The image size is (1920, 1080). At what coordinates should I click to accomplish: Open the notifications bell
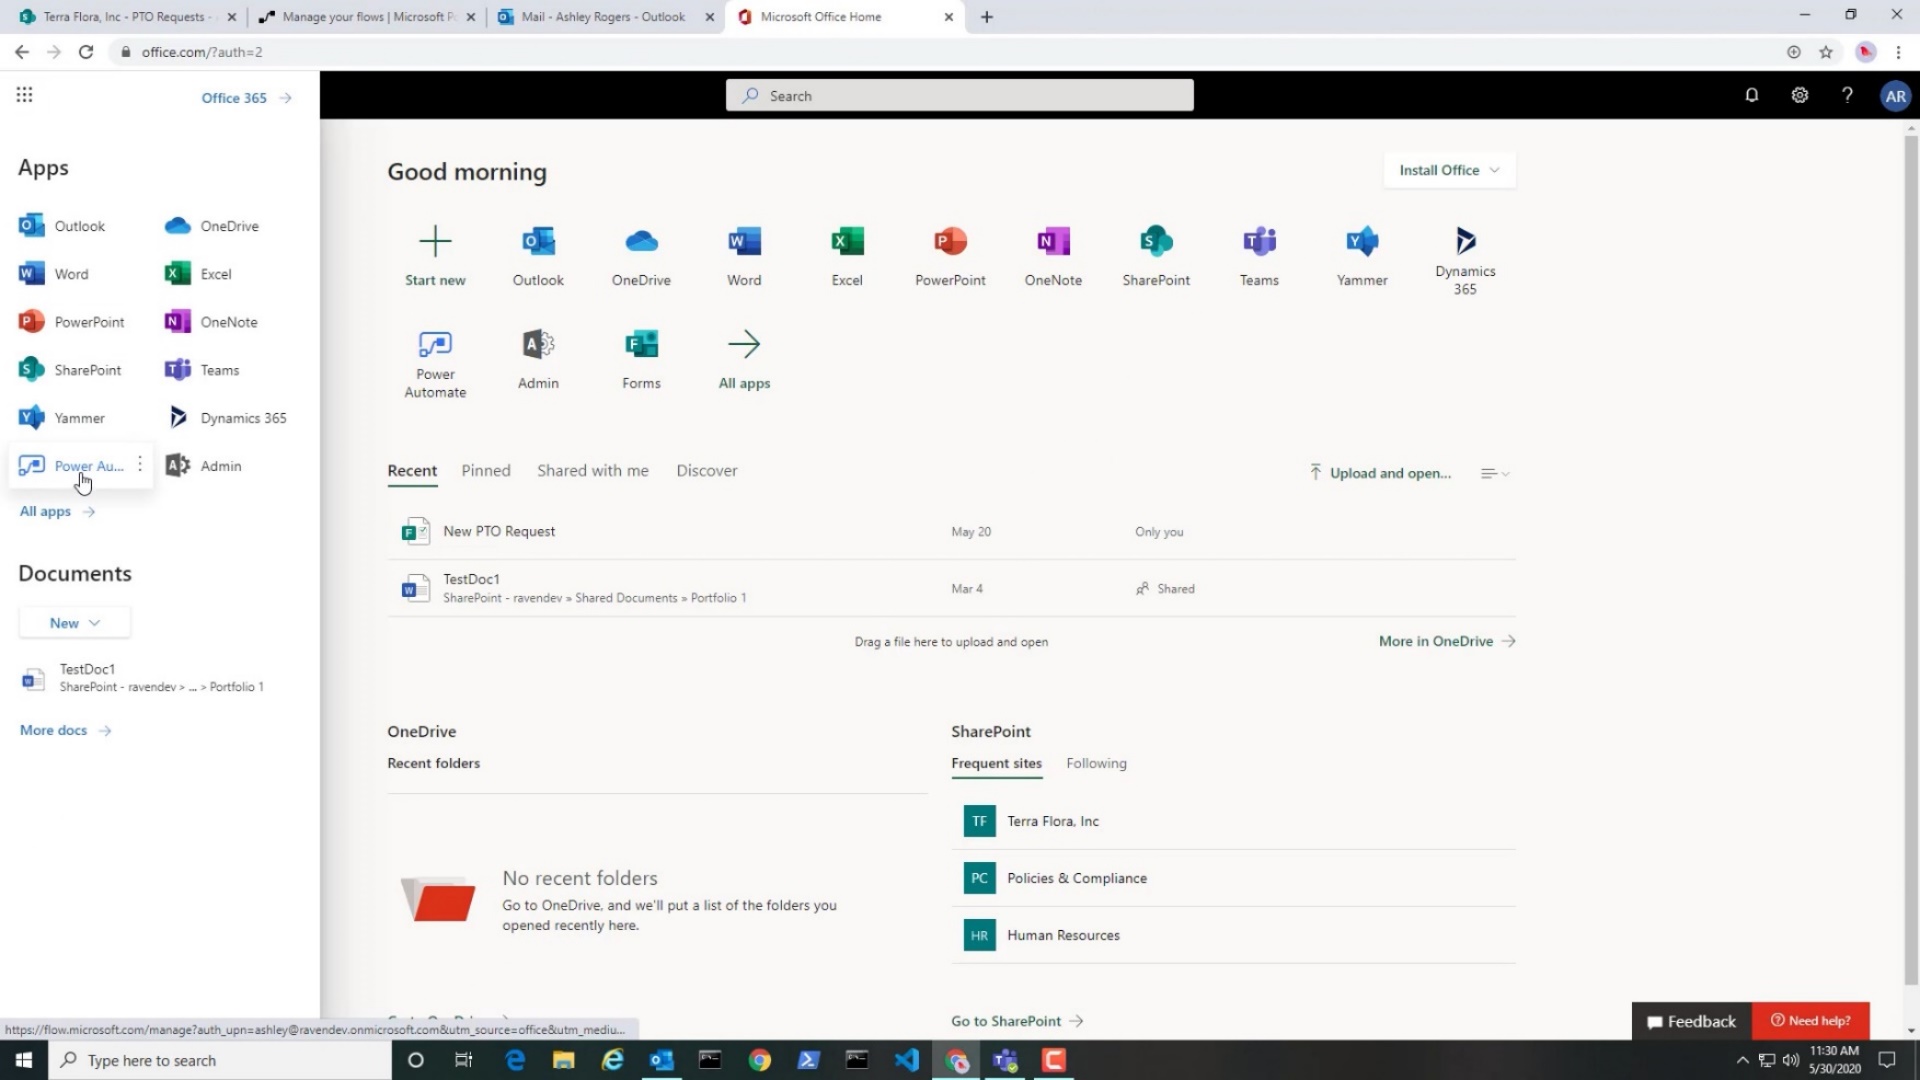pyautogui.click(x=1751, y=95)
